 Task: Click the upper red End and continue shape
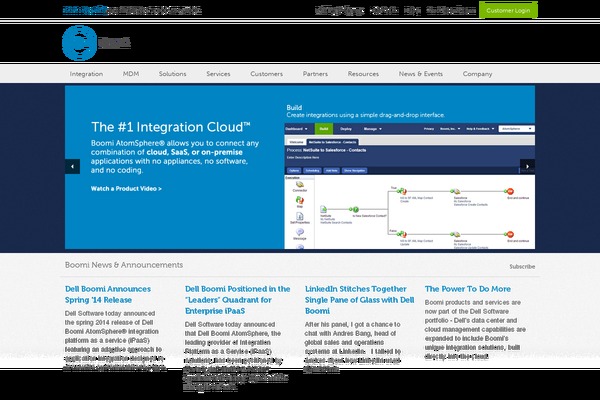click(x=509, y=191)
